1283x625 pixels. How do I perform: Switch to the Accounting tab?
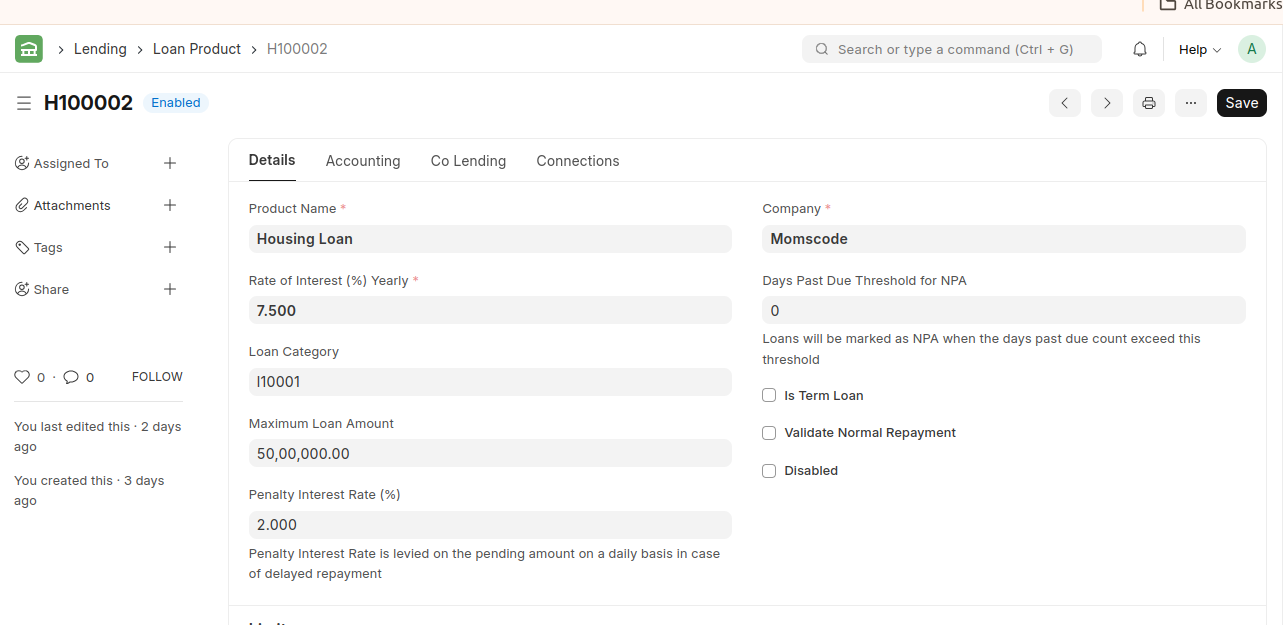click(363, 161)
